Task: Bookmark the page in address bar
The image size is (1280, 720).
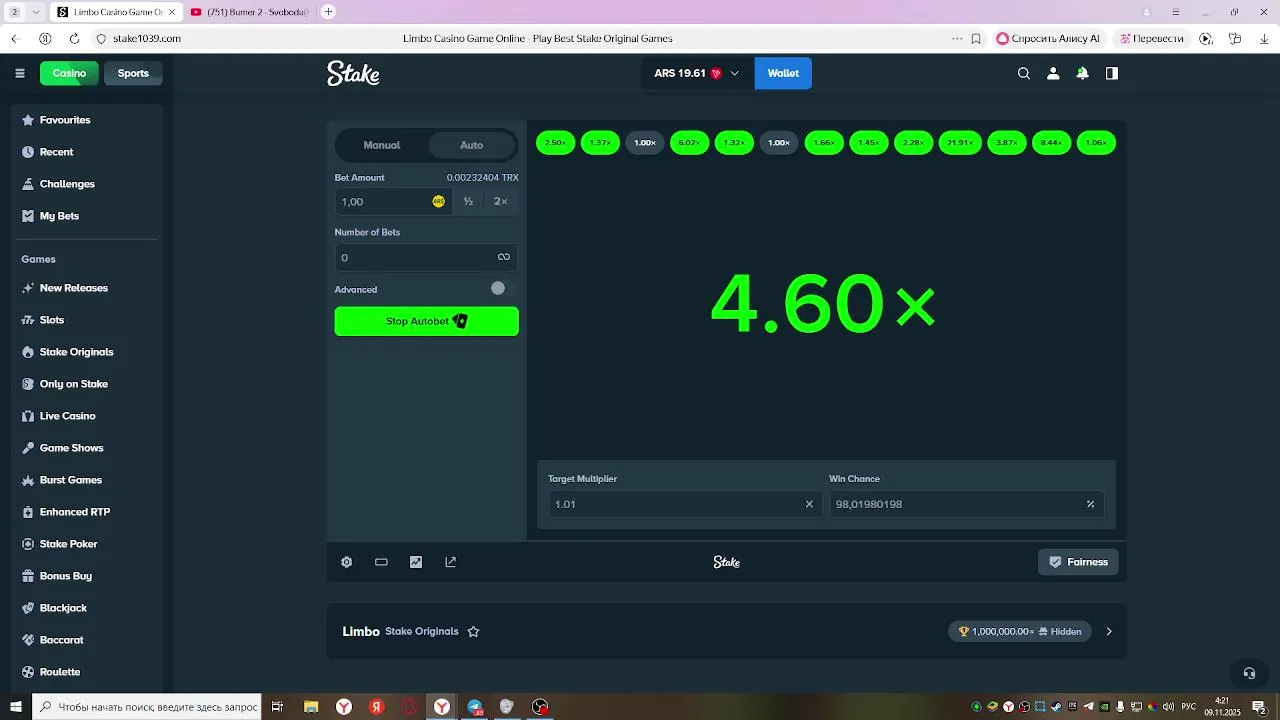Action: pyautogui.click(x=976, y=39)
